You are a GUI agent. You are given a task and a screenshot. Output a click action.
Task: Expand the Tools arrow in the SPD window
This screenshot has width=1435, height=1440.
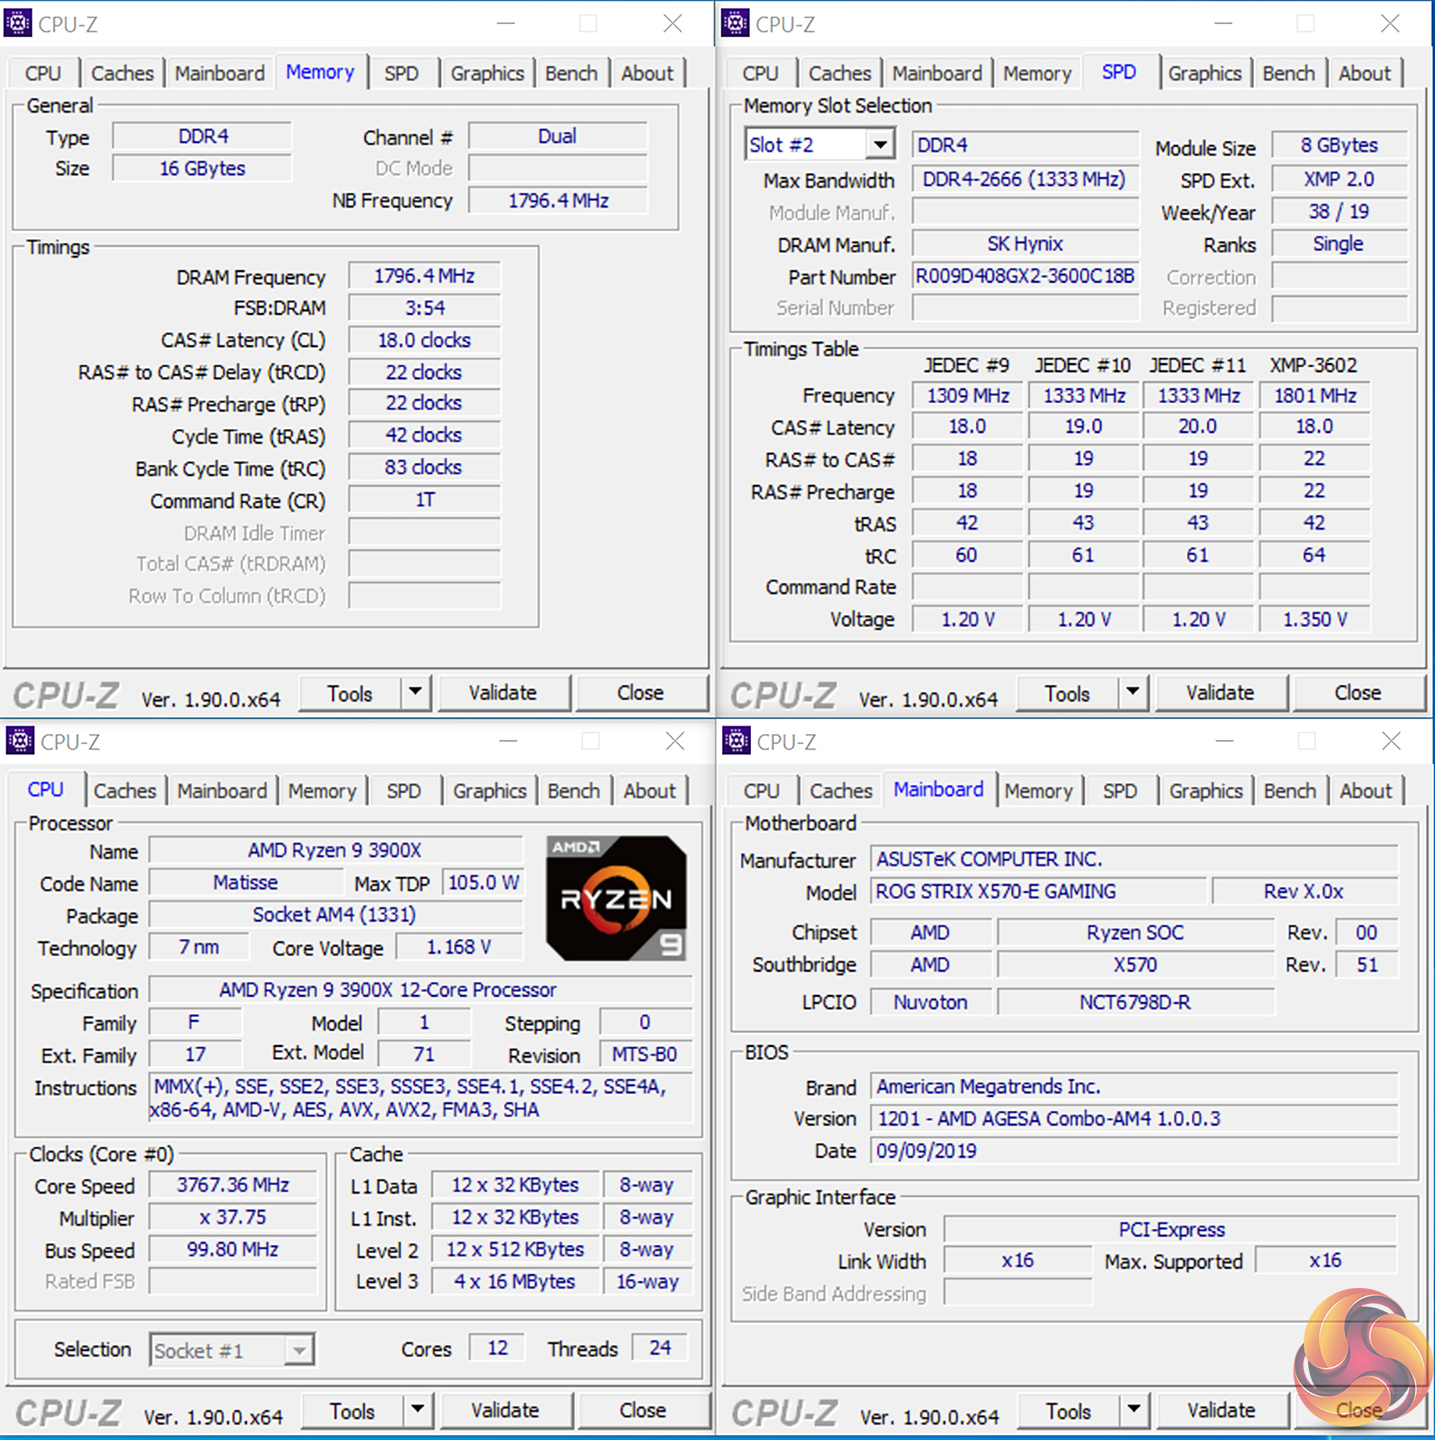[x=1132, y=692]
